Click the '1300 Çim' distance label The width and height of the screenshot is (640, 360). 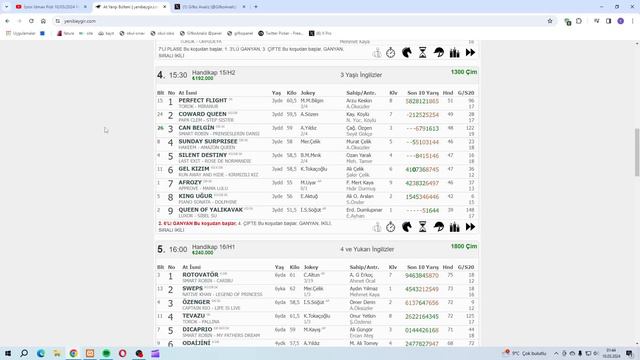point(464,72)
